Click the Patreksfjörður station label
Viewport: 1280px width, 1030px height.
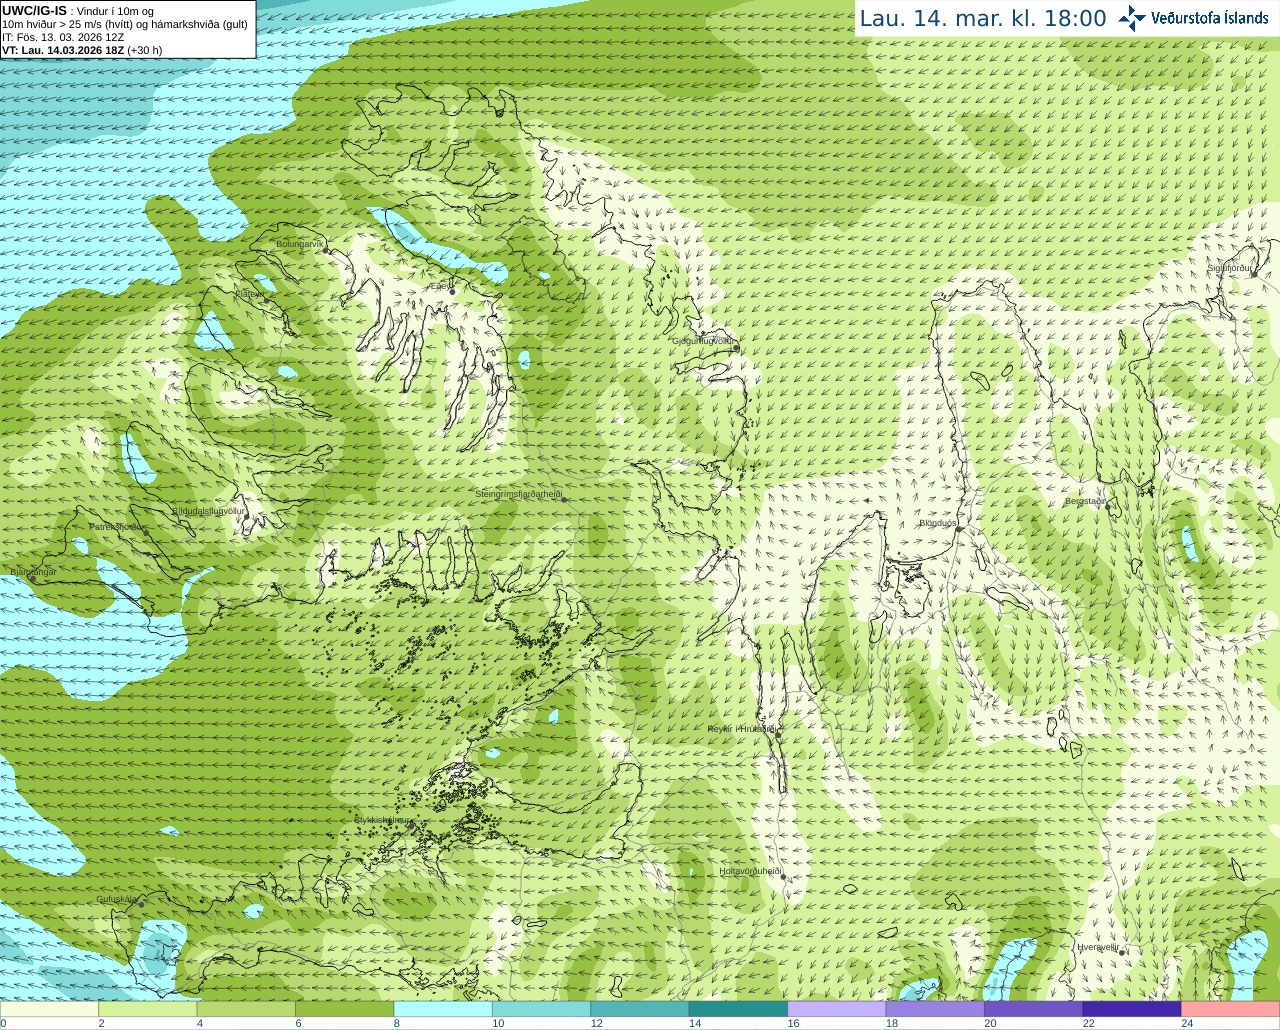[117, 526]
